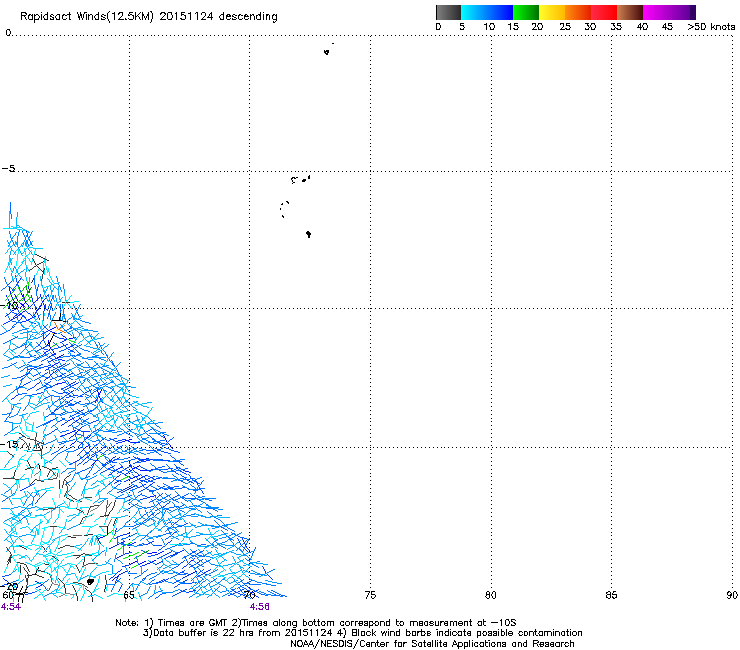Click the latitude label '-10'
Image resolution: width=740 pixels, height=650 pixels.
tap(10, 305)
